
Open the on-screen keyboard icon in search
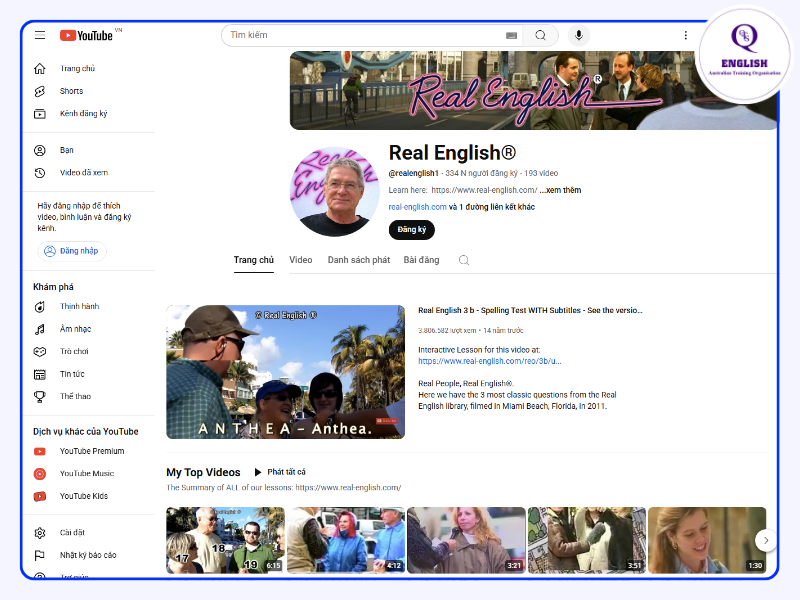click(x=511, y=35)
